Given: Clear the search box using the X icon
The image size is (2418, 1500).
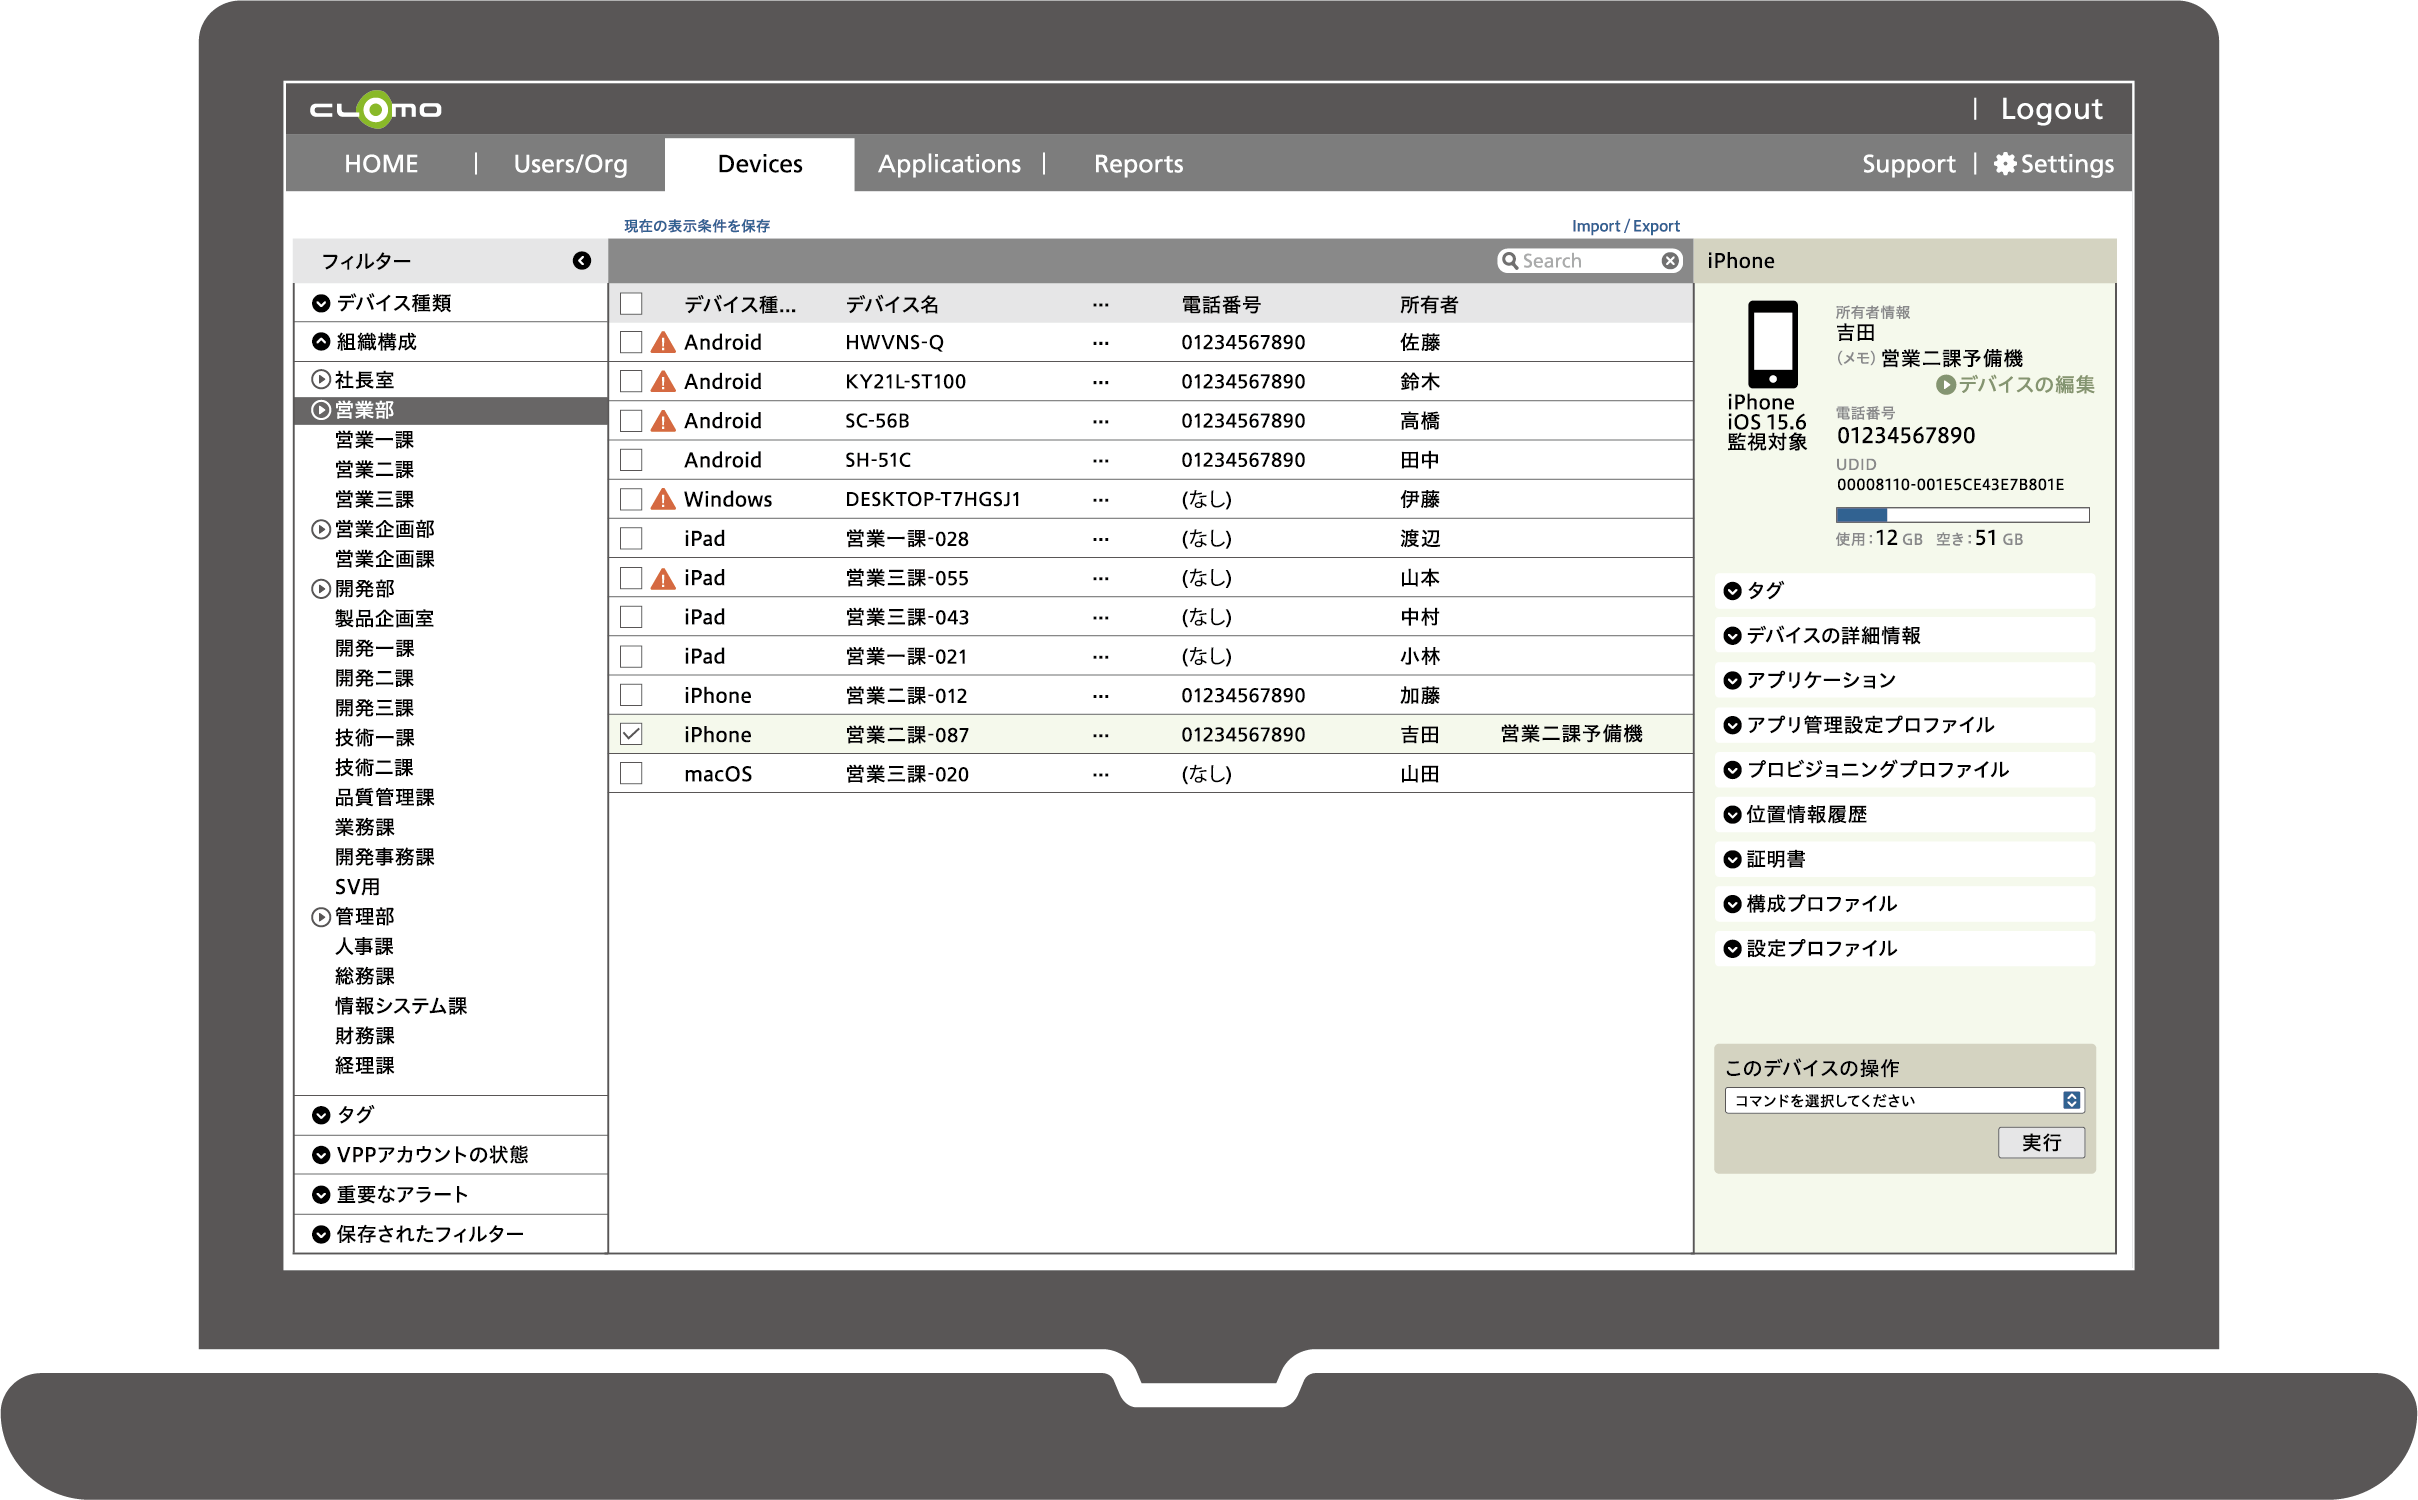Looking at the screenshot, I should pos(1669,260).
